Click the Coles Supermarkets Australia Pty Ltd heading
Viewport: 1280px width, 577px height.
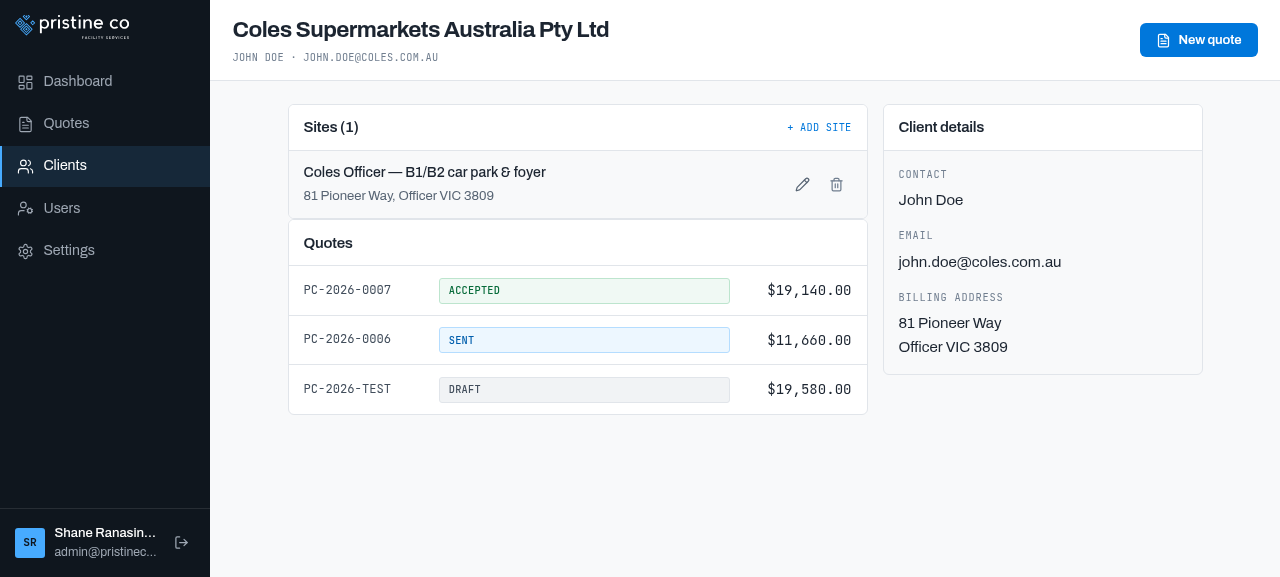(420, 29)
